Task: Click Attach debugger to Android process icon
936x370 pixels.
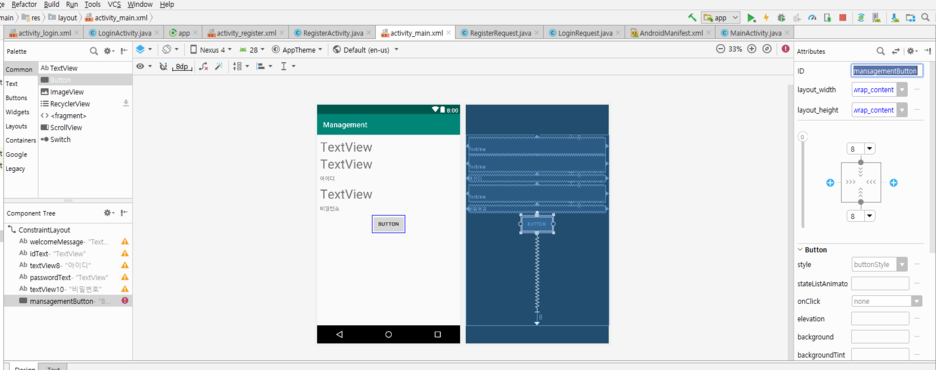Action: 827,18
